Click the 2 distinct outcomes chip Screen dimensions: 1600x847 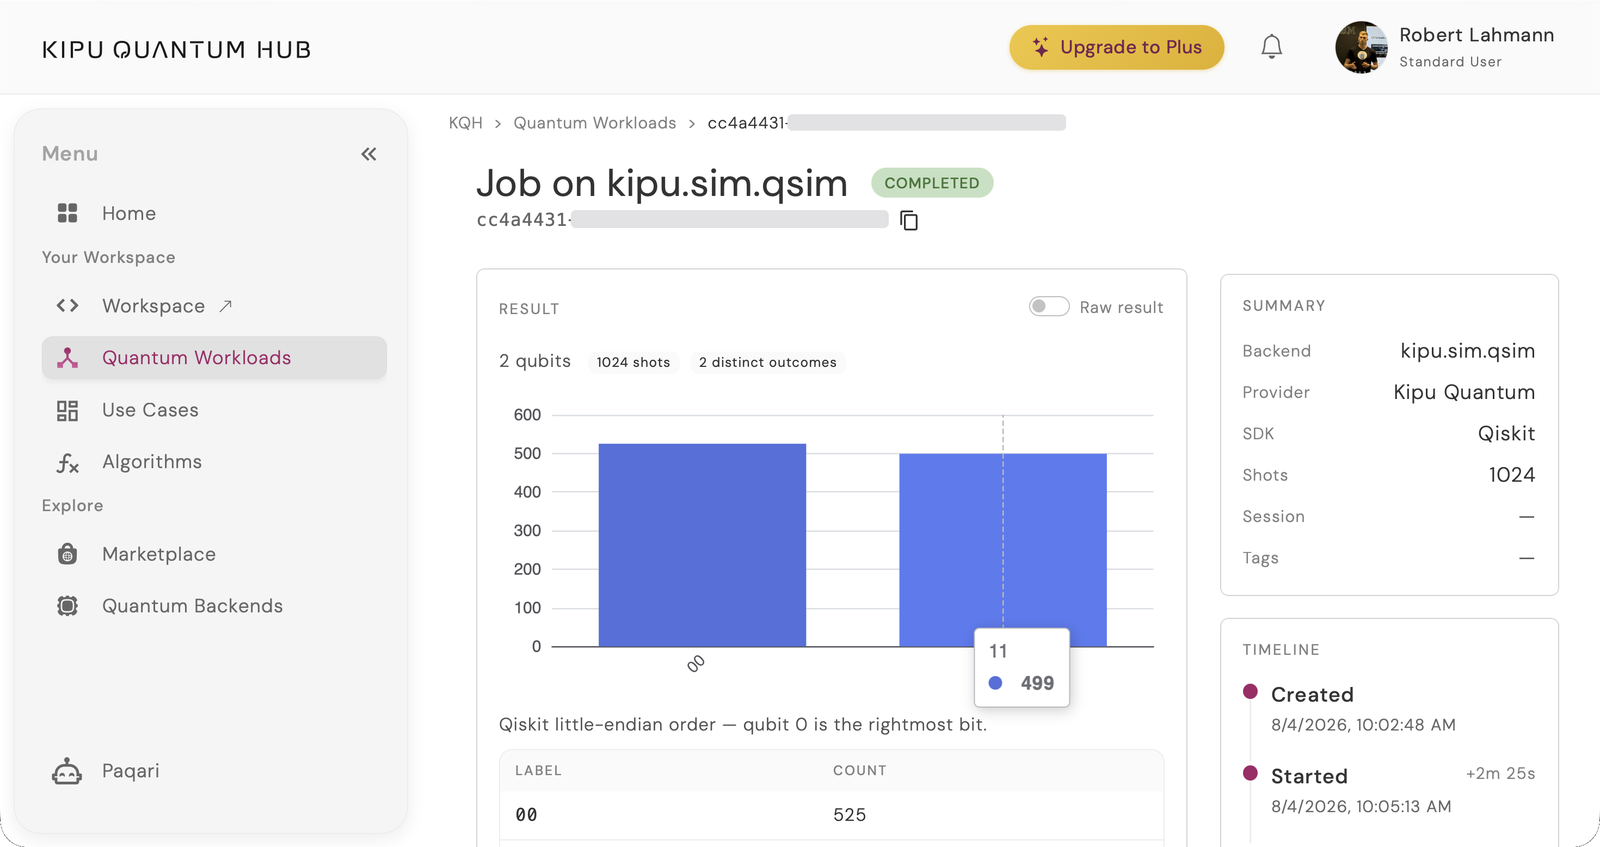768,362
